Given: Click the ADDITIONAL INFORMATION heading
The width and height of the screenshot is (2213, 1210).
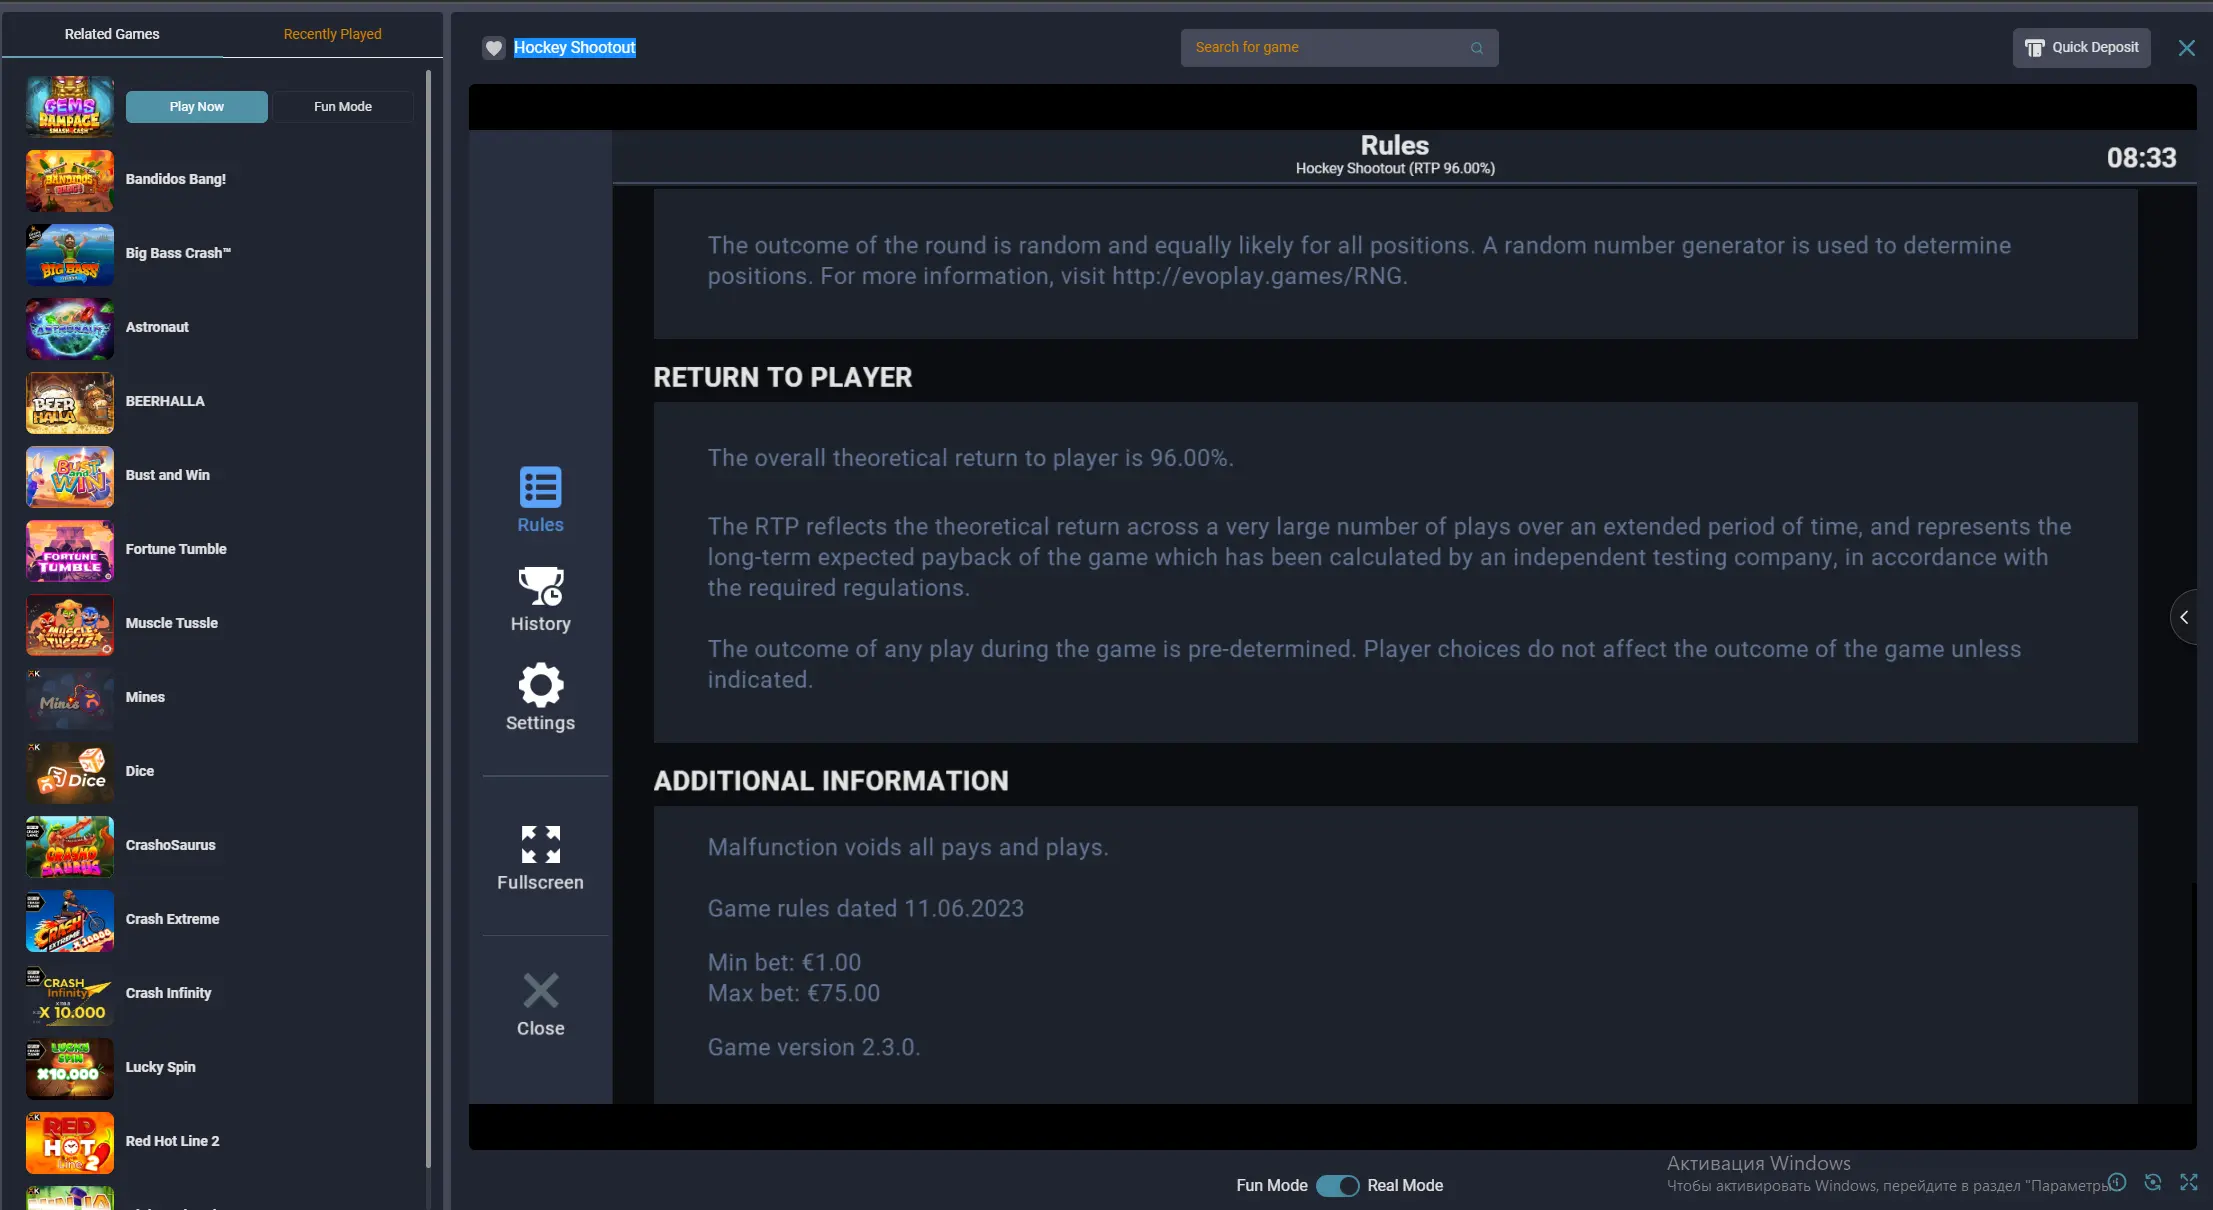Looking at the screenshot, I should coord(831,781).
